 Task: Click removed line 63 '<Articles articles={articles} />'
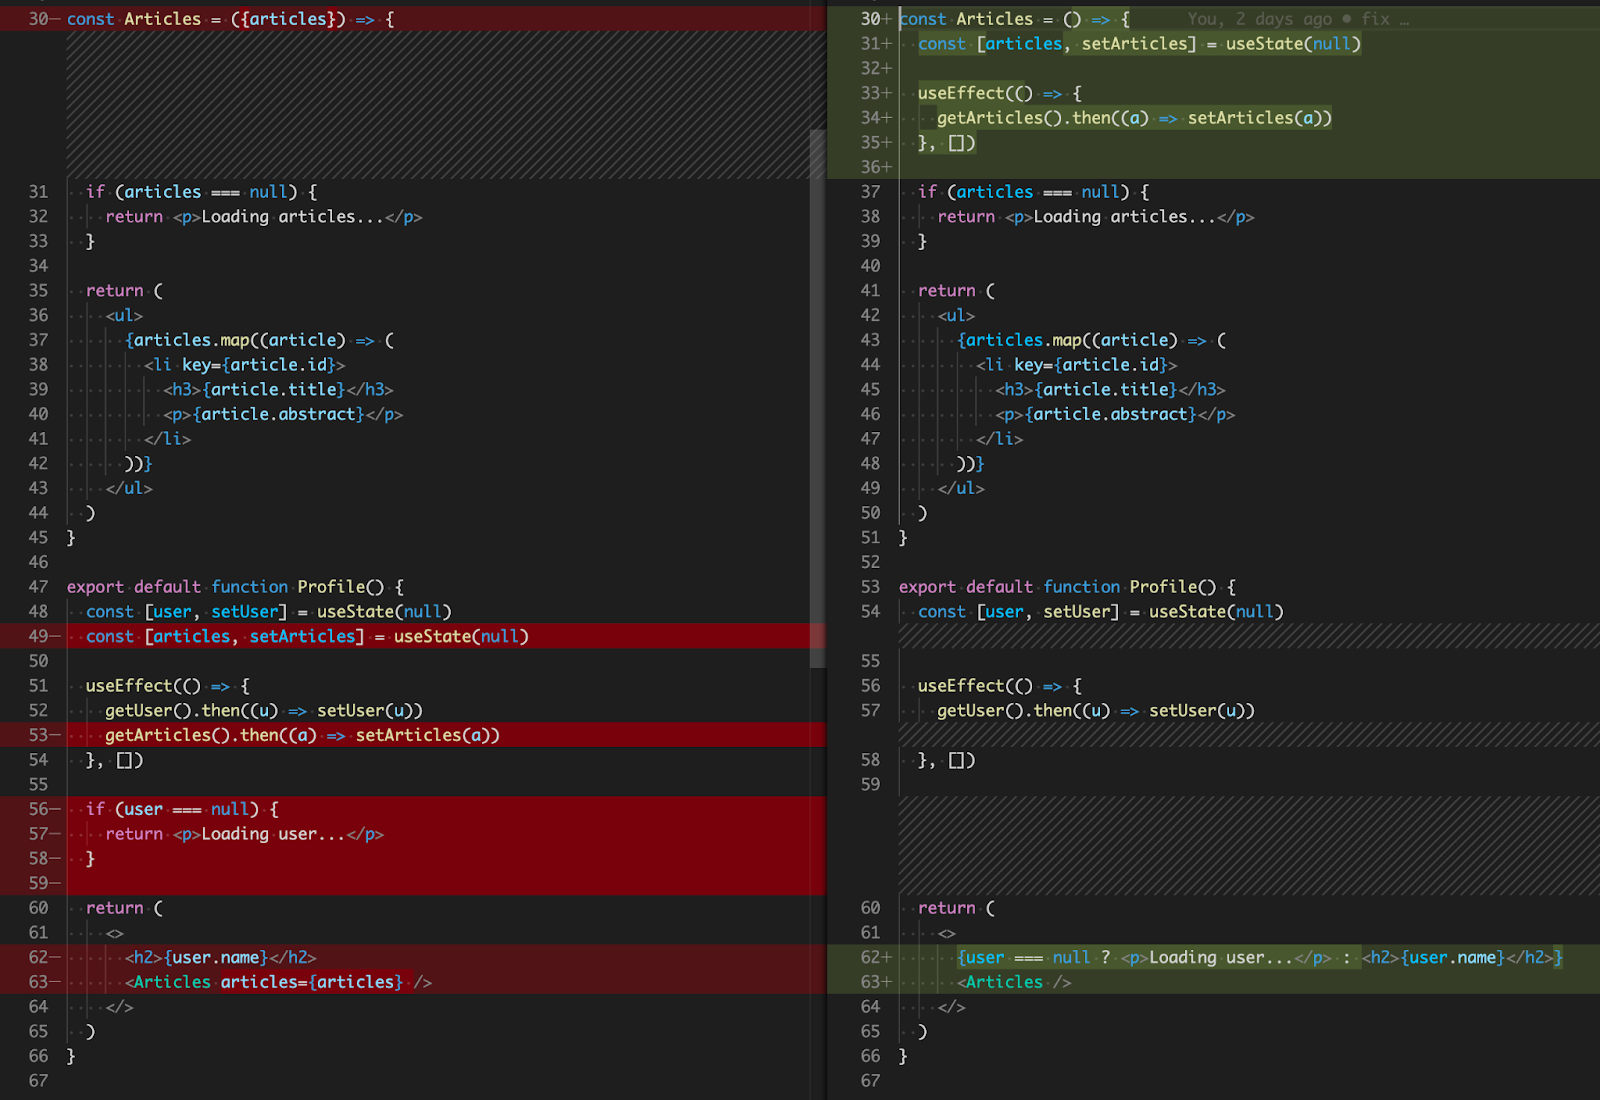(x=278, y=982)
